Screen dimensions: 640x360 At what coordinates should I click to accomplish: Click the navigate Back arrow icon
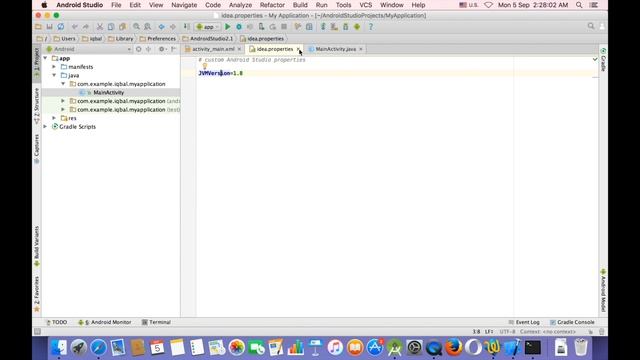(x=162, y=27)
